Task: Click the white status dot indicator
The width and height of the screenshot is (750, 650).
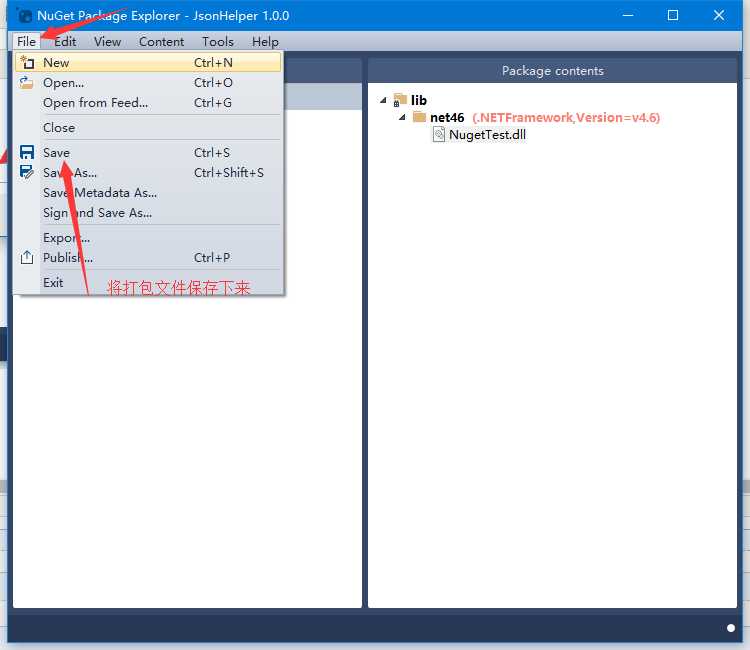Action: [x=730, y=628]
